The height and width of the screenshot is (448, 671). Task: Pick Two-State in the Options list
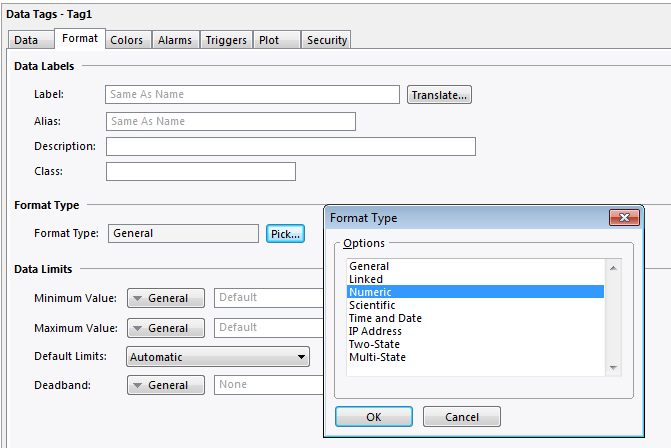(x=475, y=344)
